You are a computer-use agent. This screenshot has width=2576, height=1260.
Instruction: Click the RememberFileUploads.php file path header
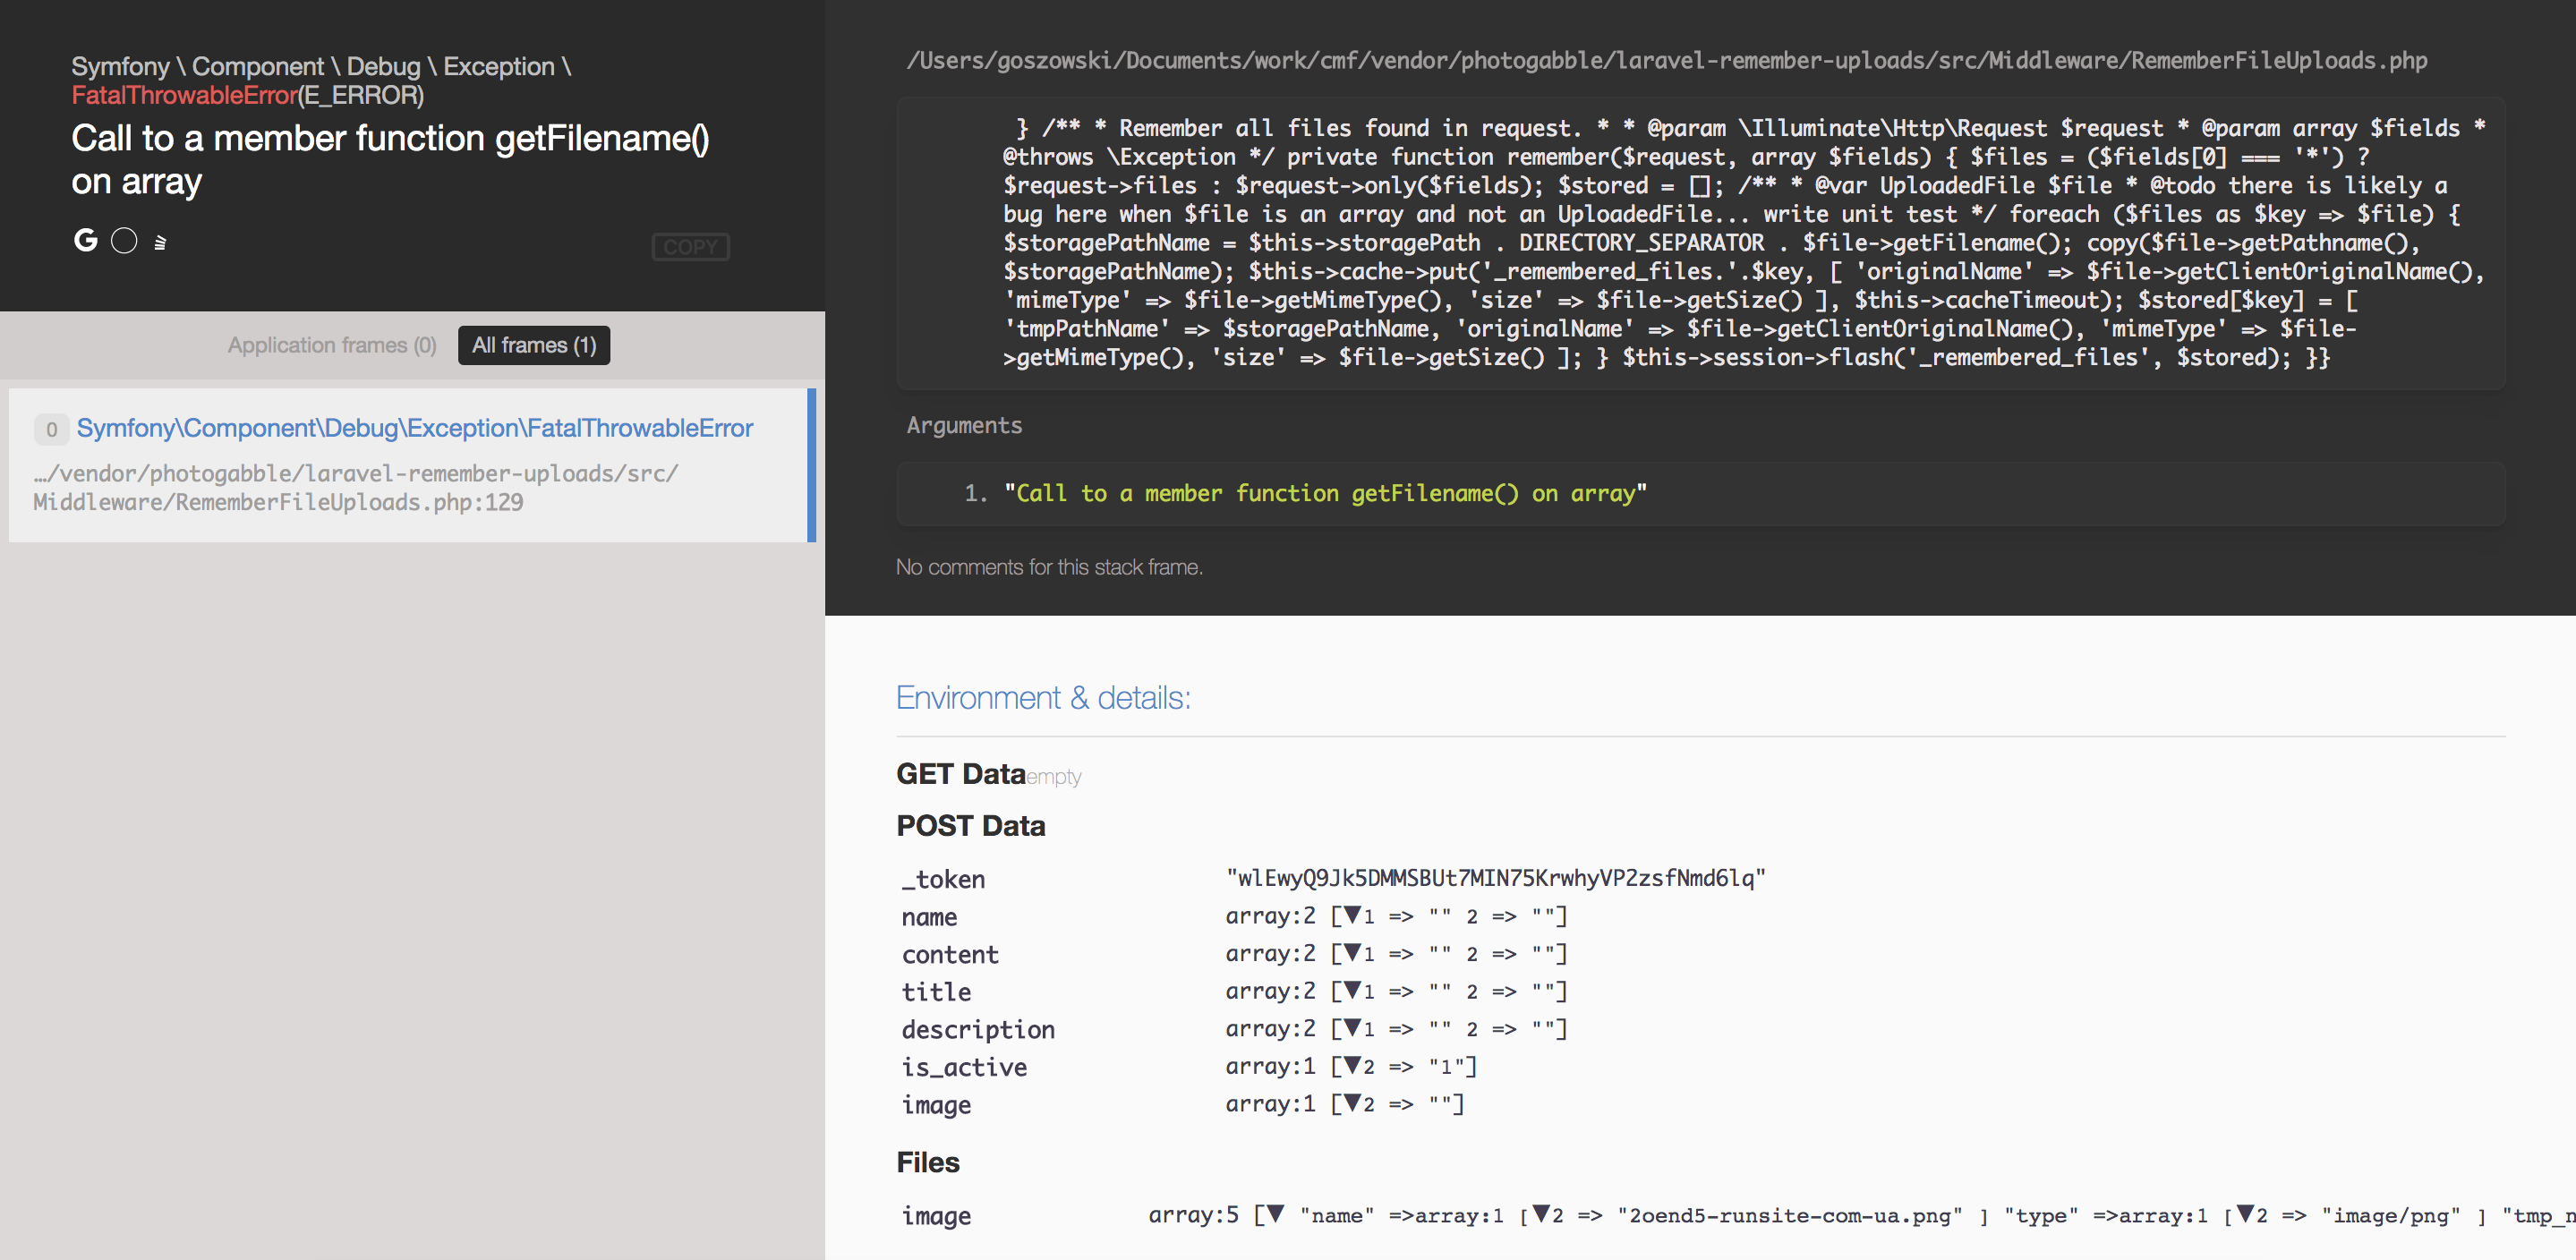[1667, 61]
